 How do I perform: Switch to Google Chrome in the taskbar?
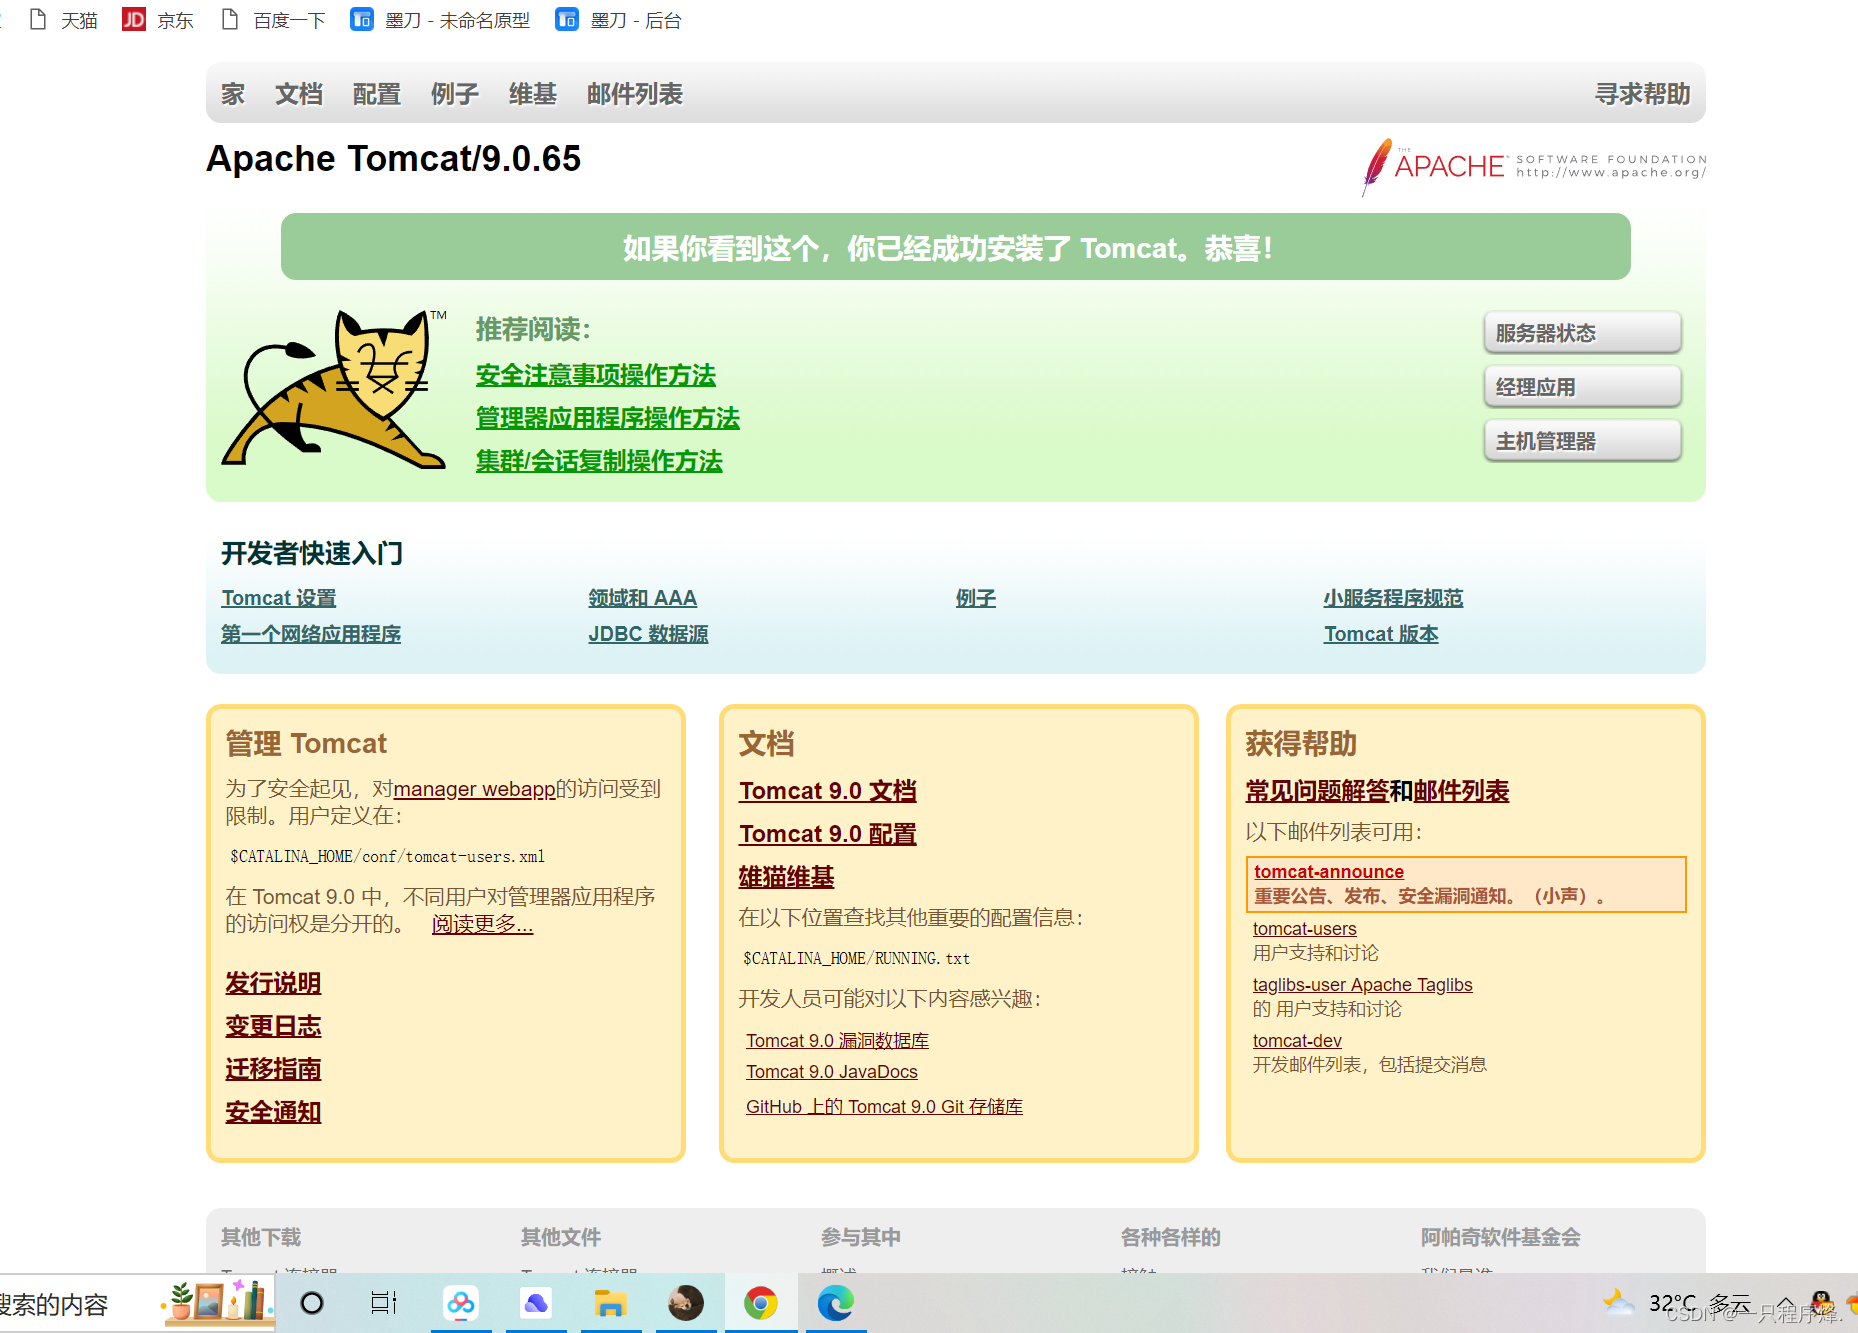click(761, 1303)
